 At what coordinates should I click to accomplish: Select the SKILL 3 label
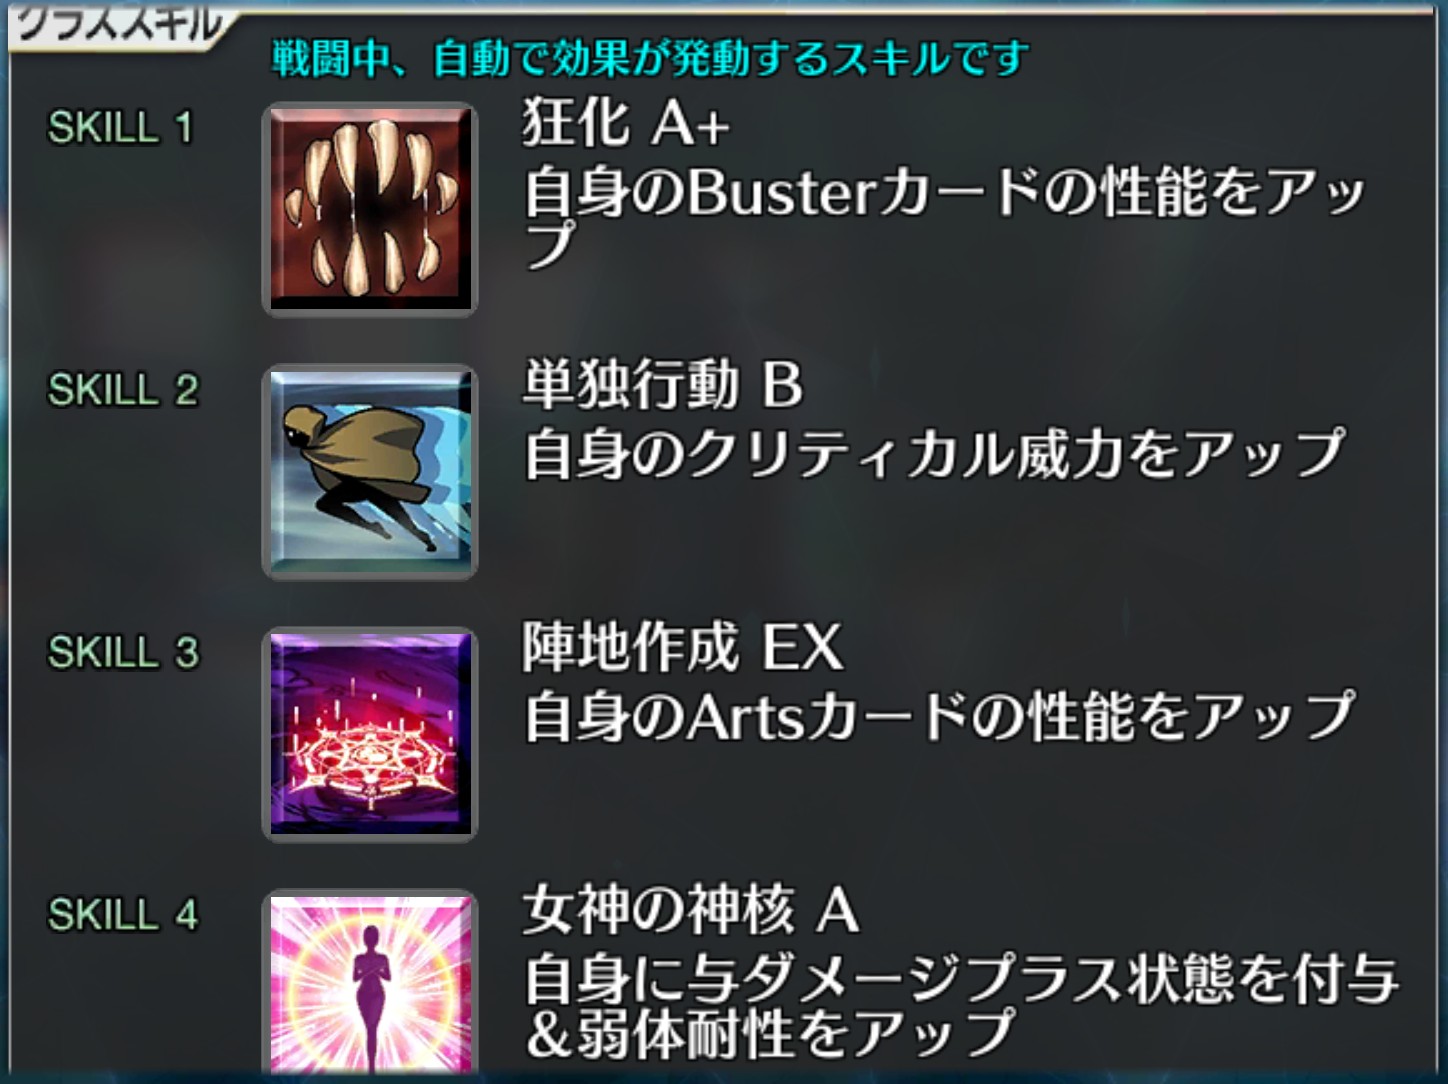pyautogui.click(x=123, y=652)
